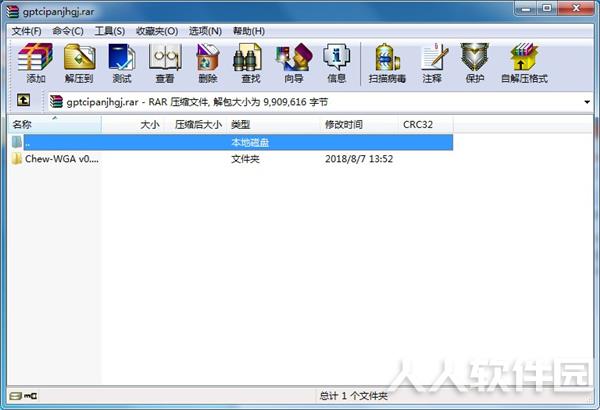Sort by the 大小 column header
600x410 pixels.
(133, 124)
